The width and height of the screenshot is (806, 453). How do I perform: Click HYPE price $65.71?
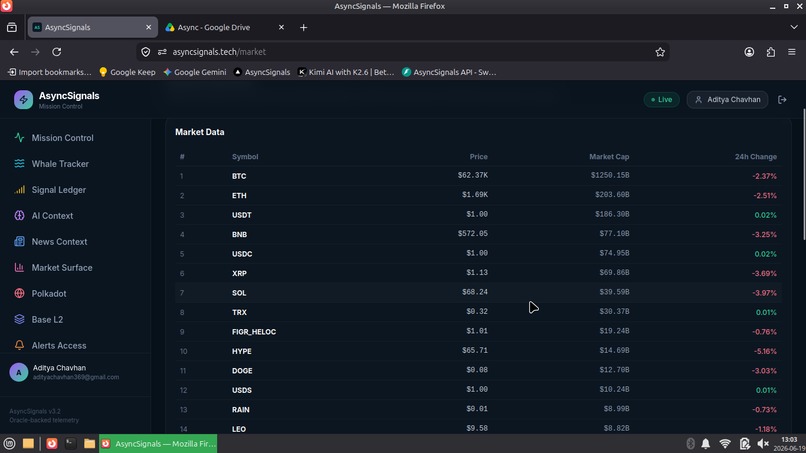(474, 351)
